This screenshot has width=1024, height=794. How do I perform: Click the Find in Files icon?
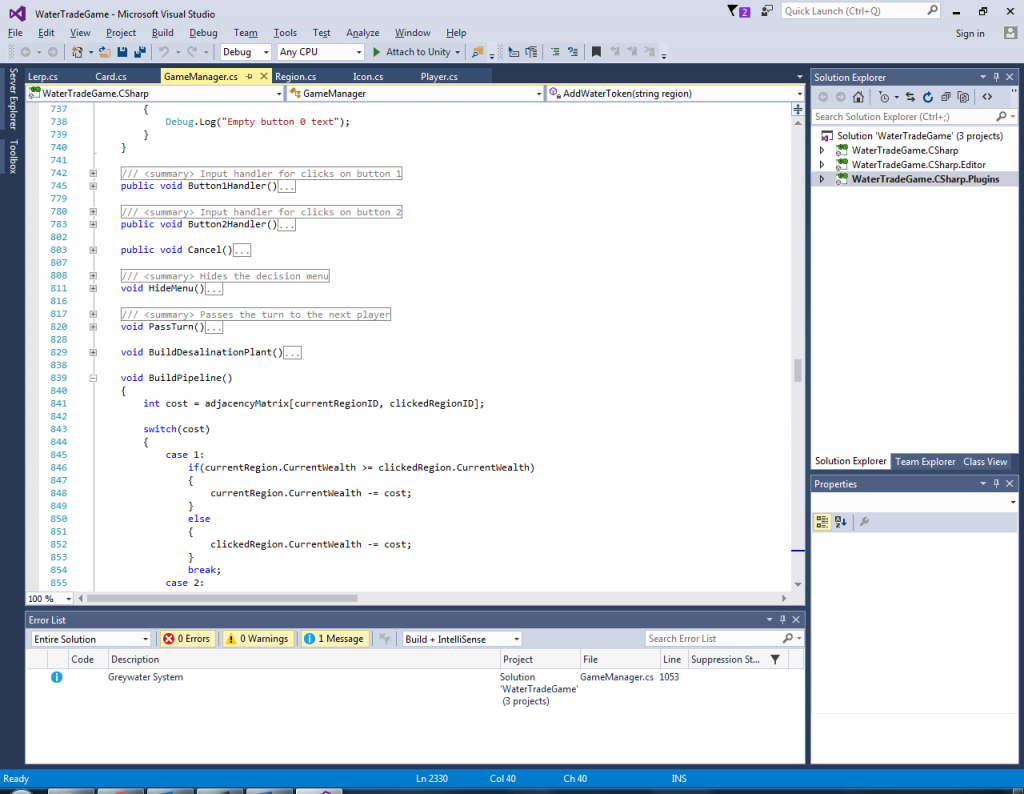pos(477,52)
